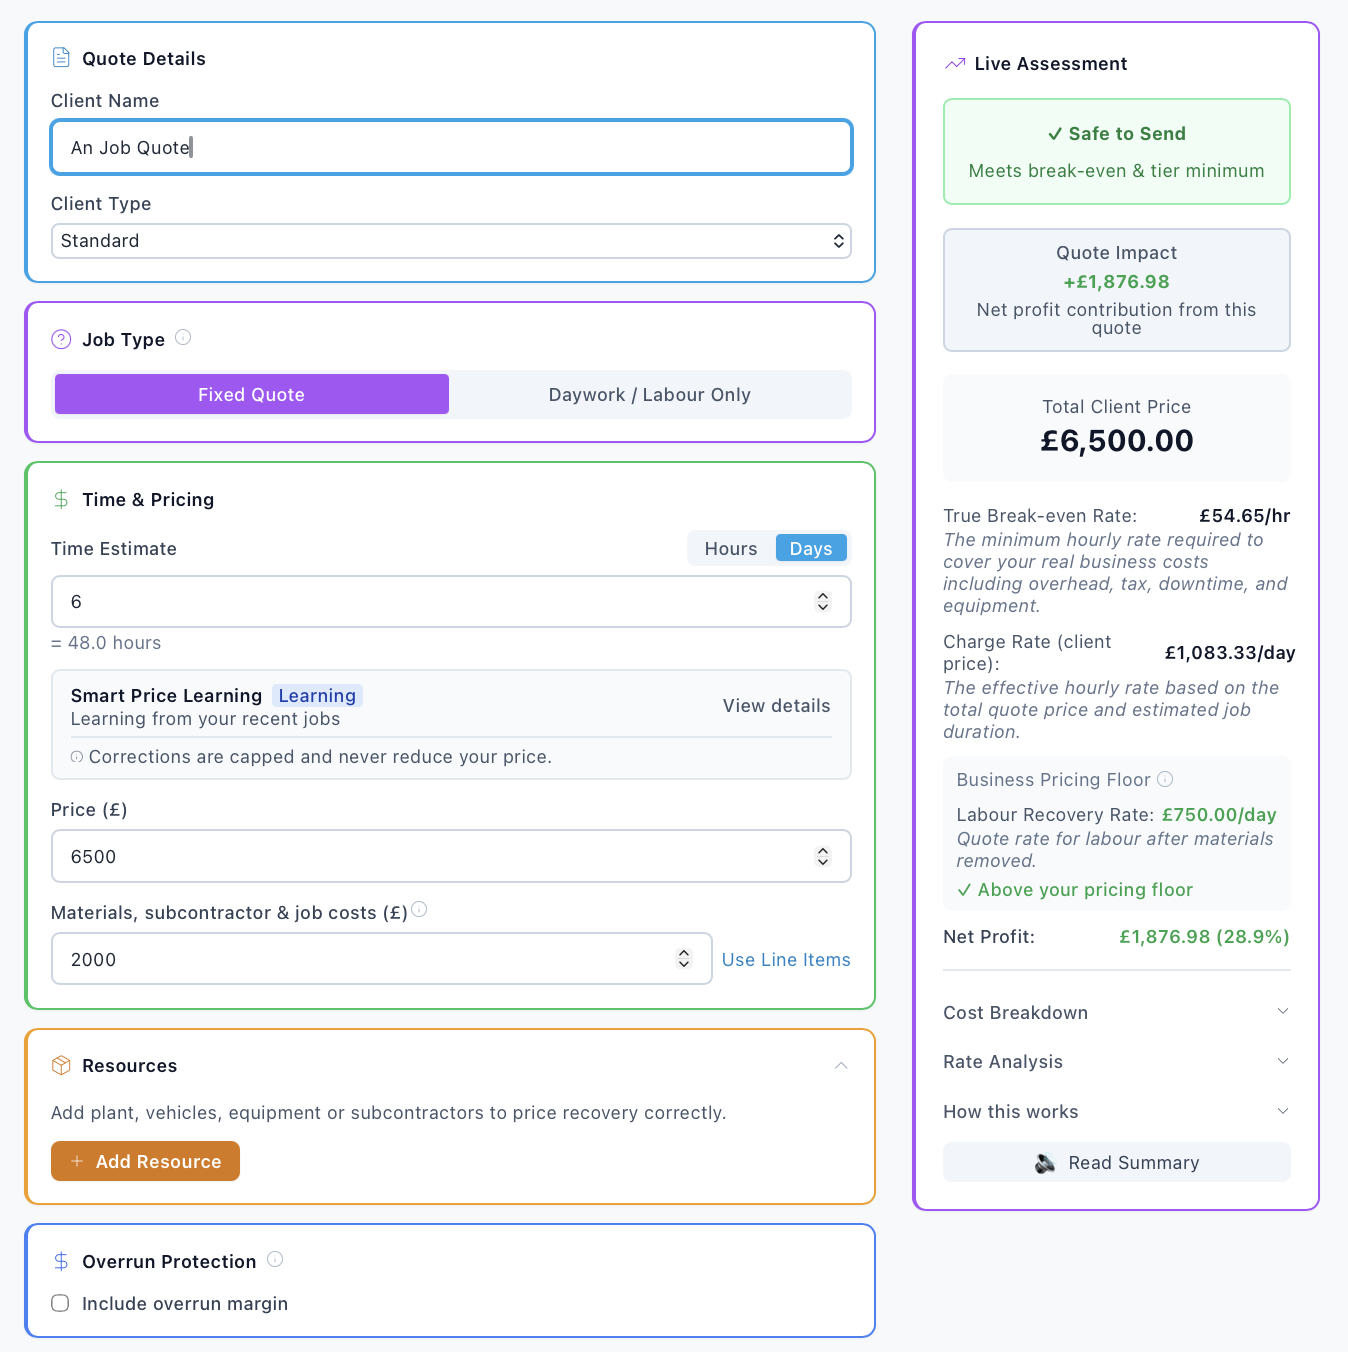Click the info icon by Materials costs label

420,909
